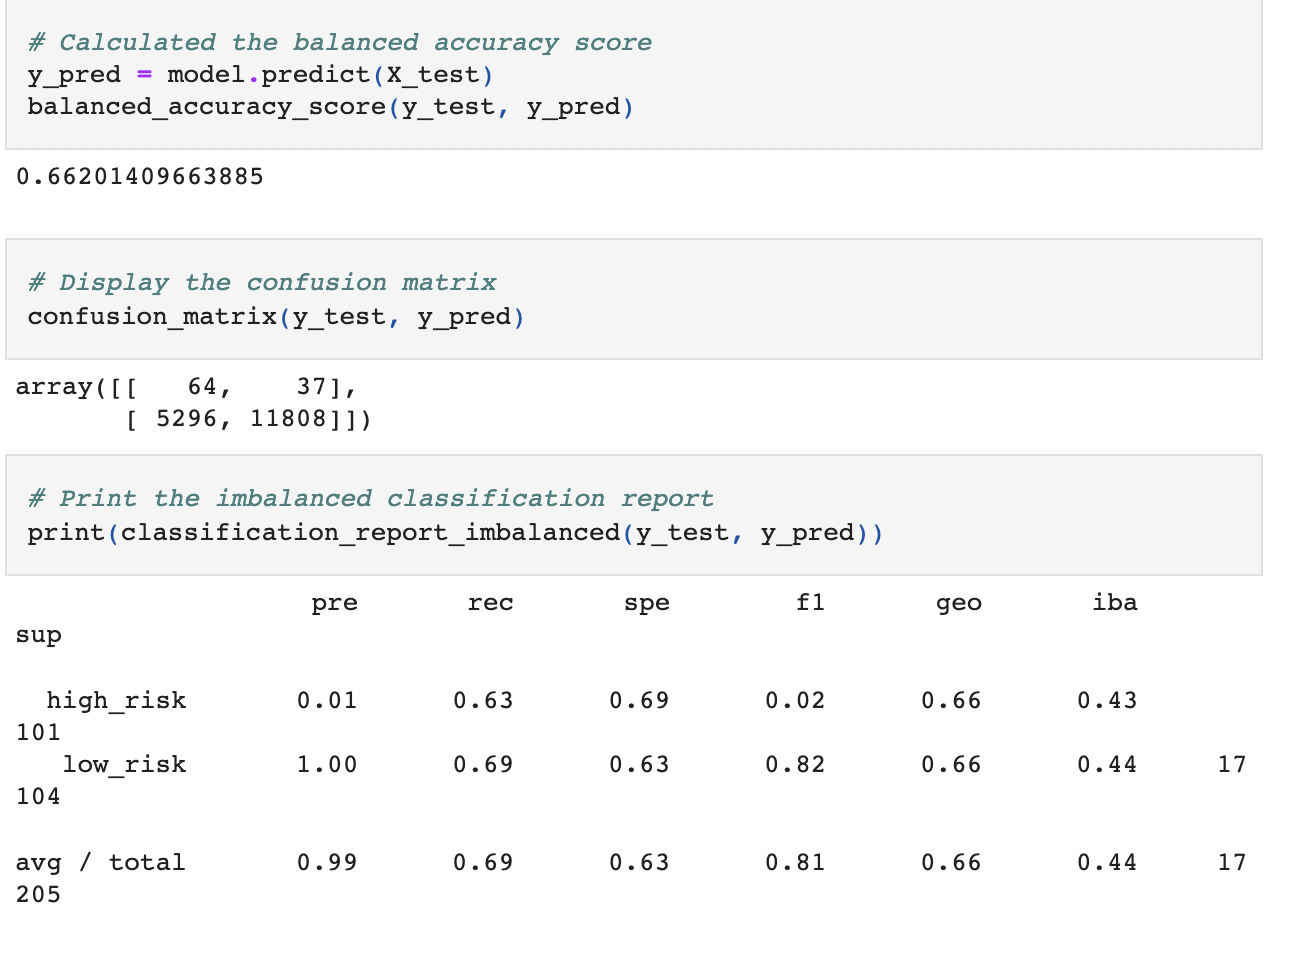The image size is (1292, 957).
Task: Click the 'high_risk' row label
Action: click(x=117, y=701)
